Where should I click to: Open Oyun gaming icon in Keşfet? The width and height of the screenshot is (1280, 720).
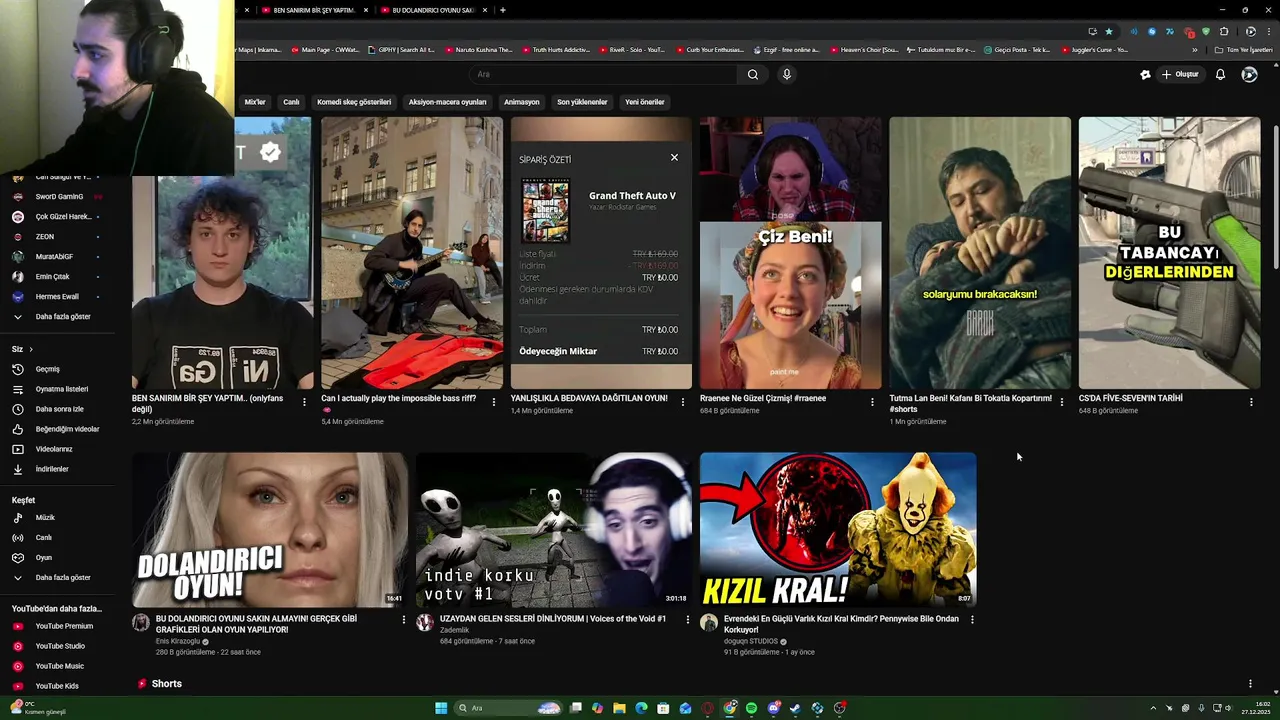[17, 558]
